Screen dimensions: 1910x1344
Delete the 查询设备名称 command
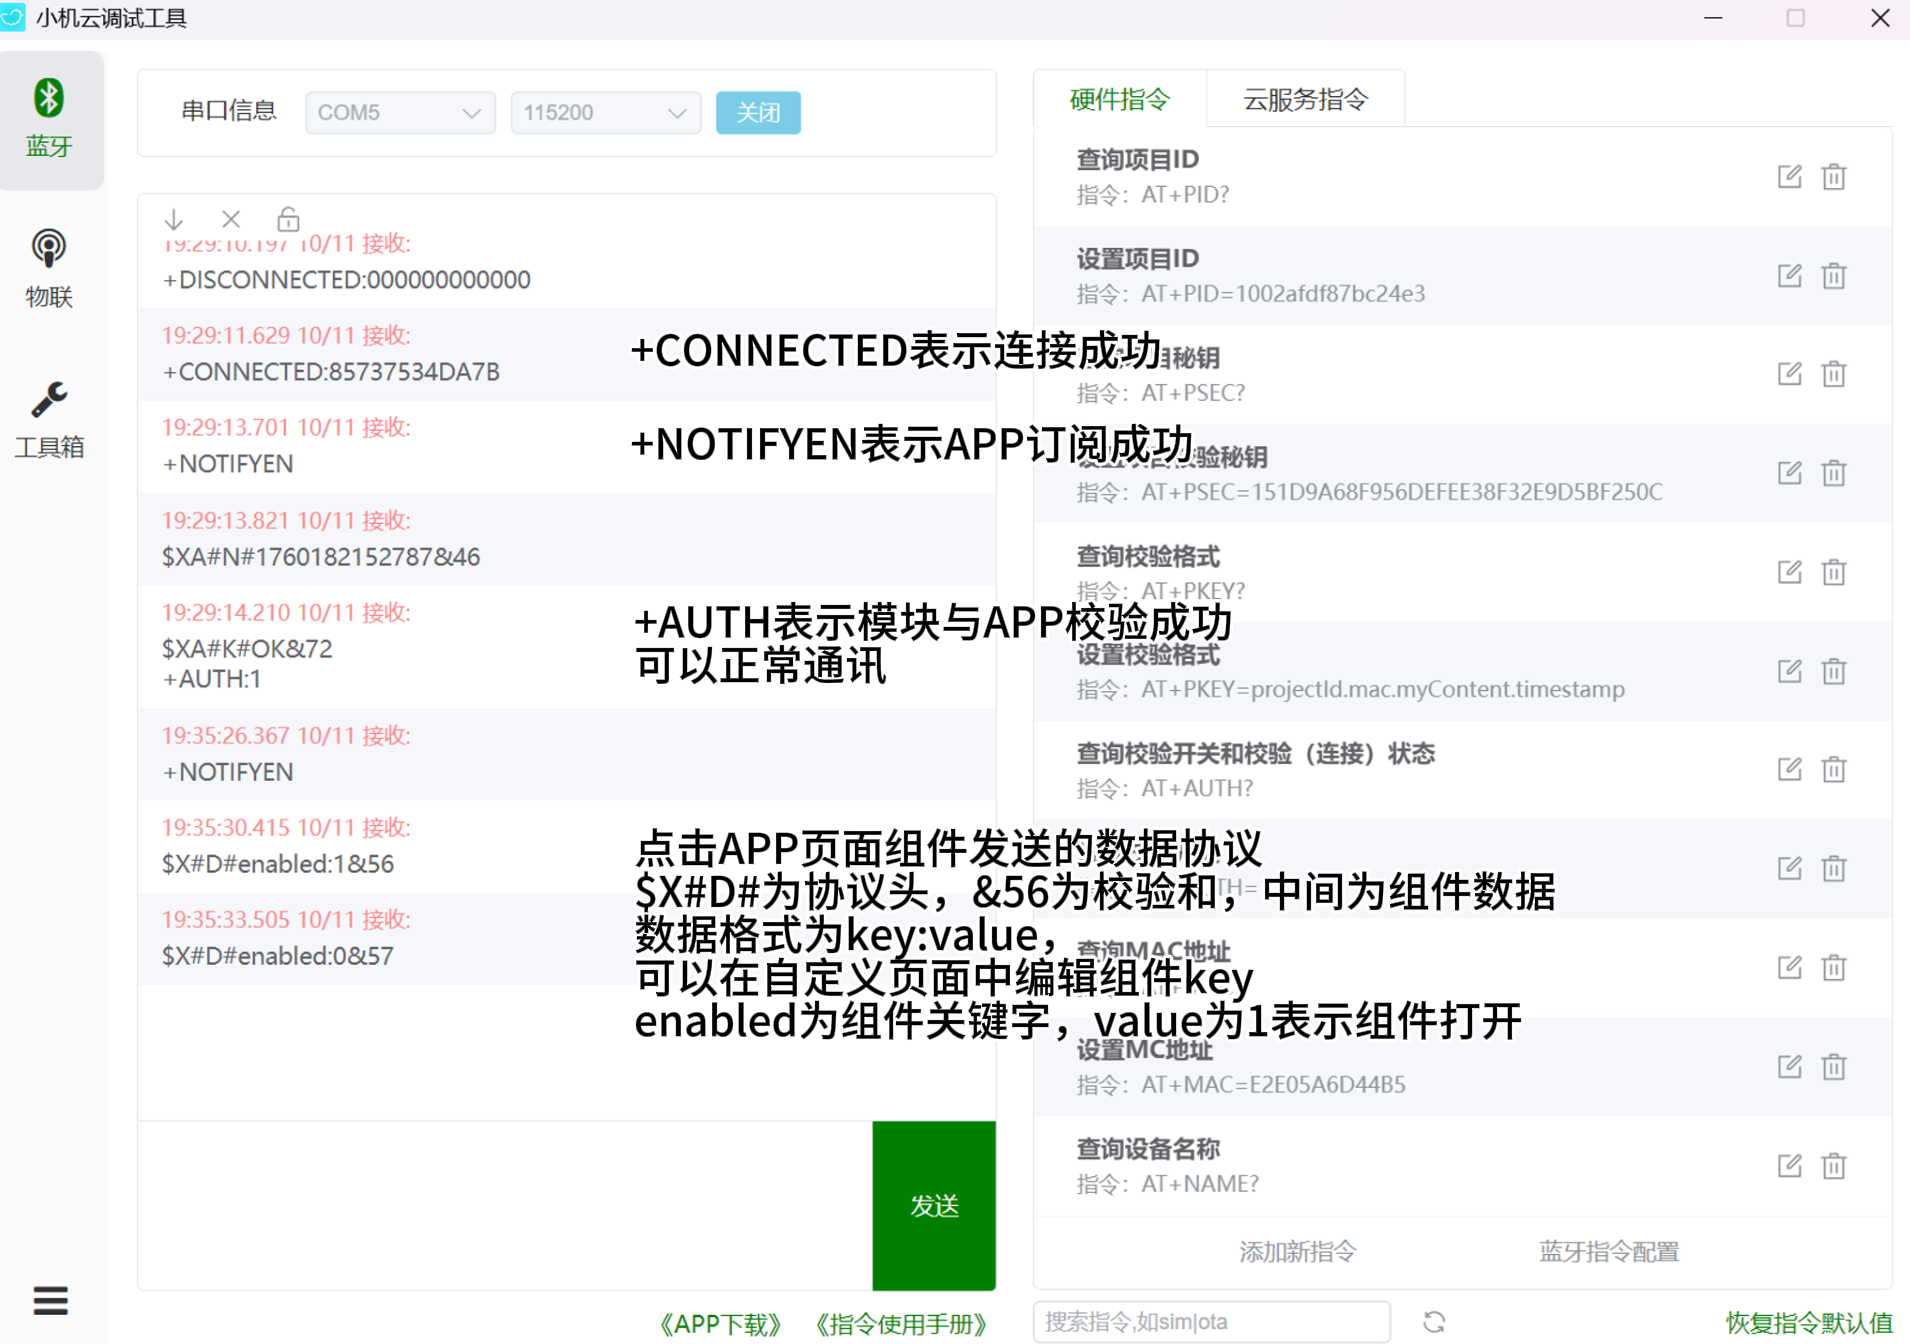[x=1833, y=1166]
